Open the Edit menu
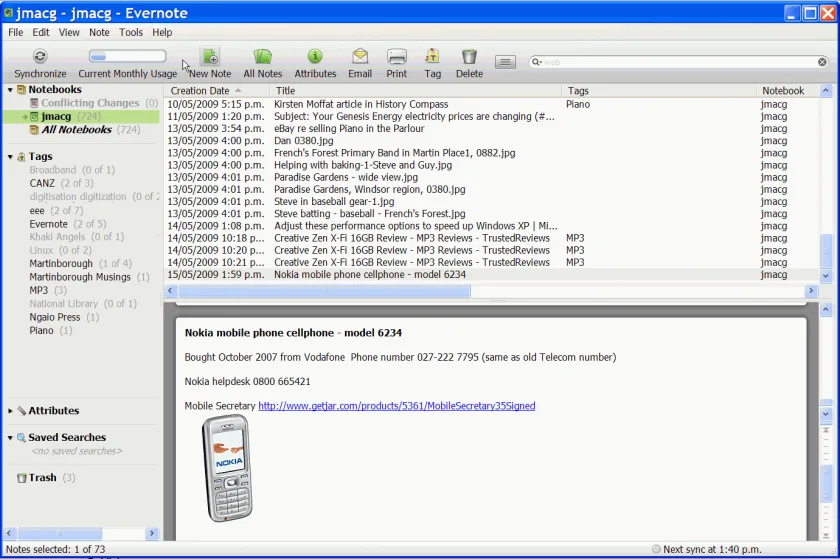This screenshot has height=559, width=840. 41,32
